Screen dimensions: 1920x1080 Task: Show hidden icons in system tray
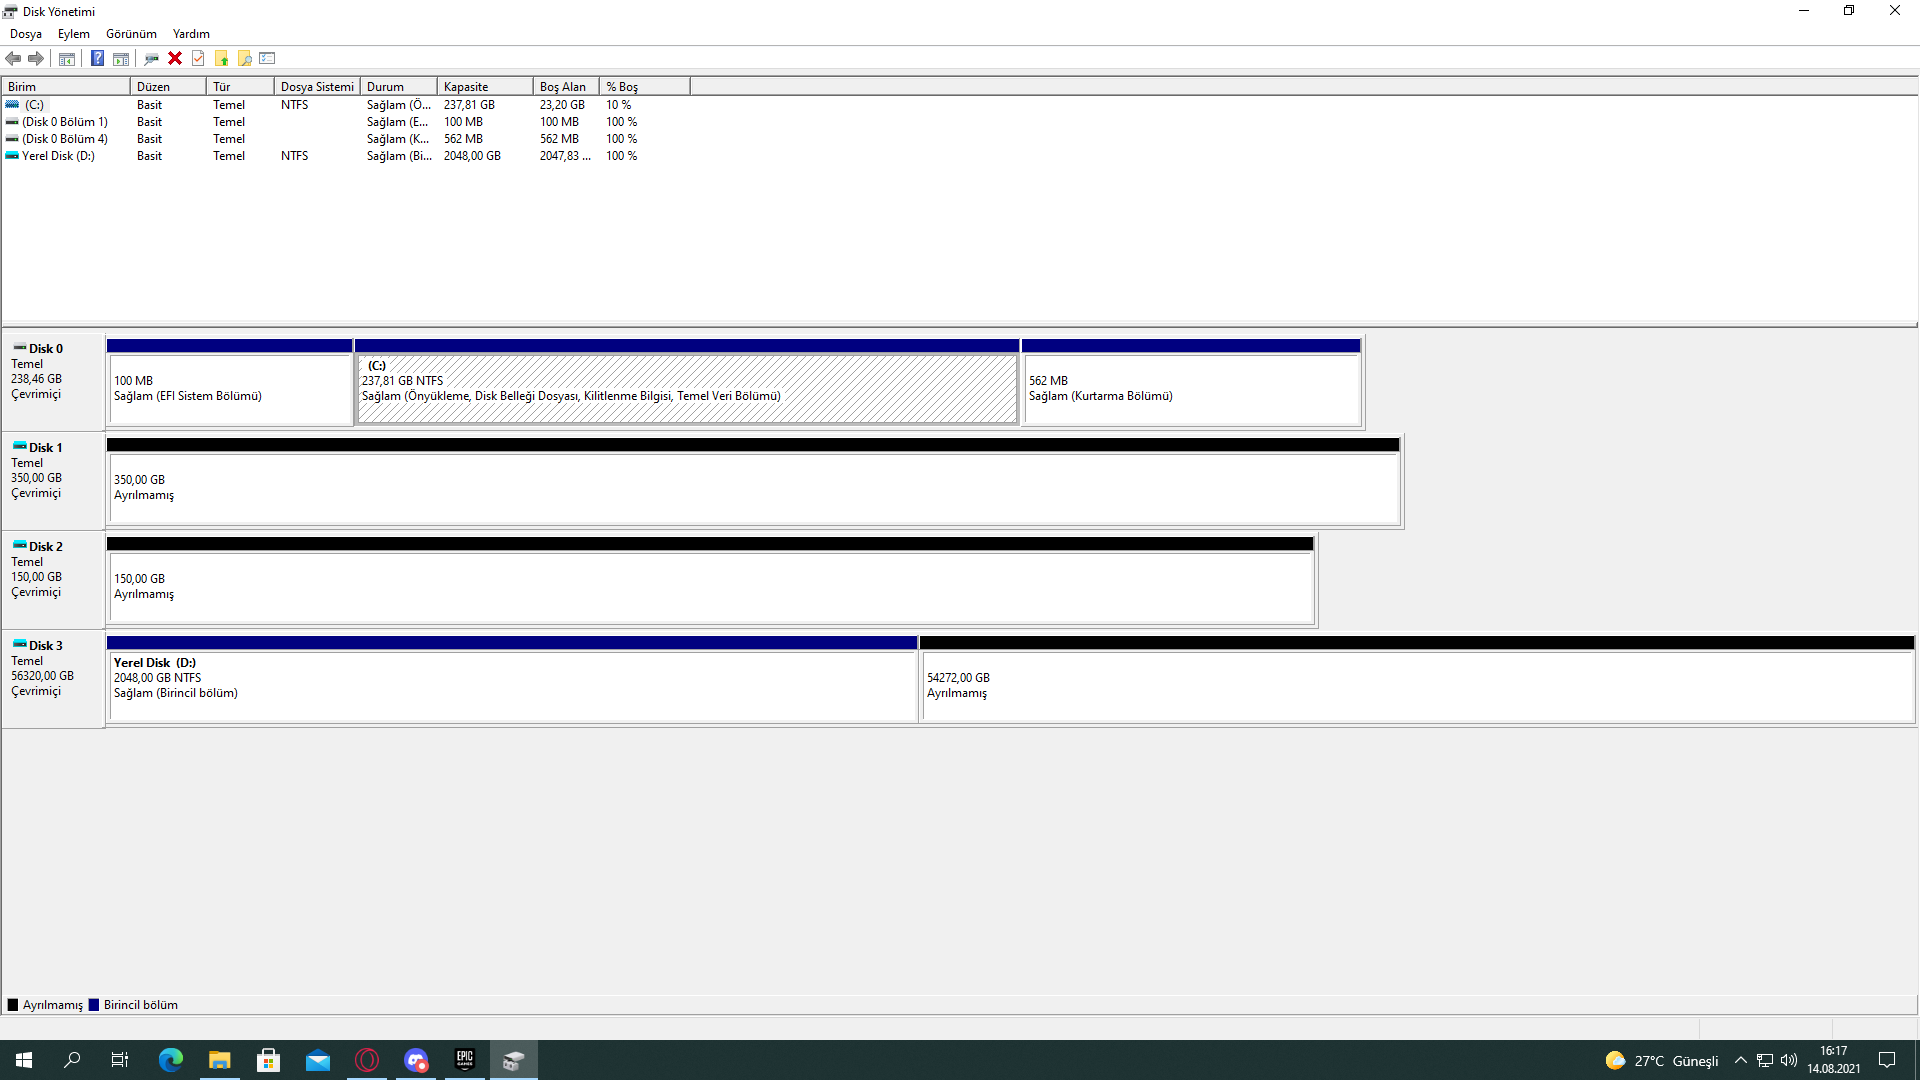click(1740, 1060)
